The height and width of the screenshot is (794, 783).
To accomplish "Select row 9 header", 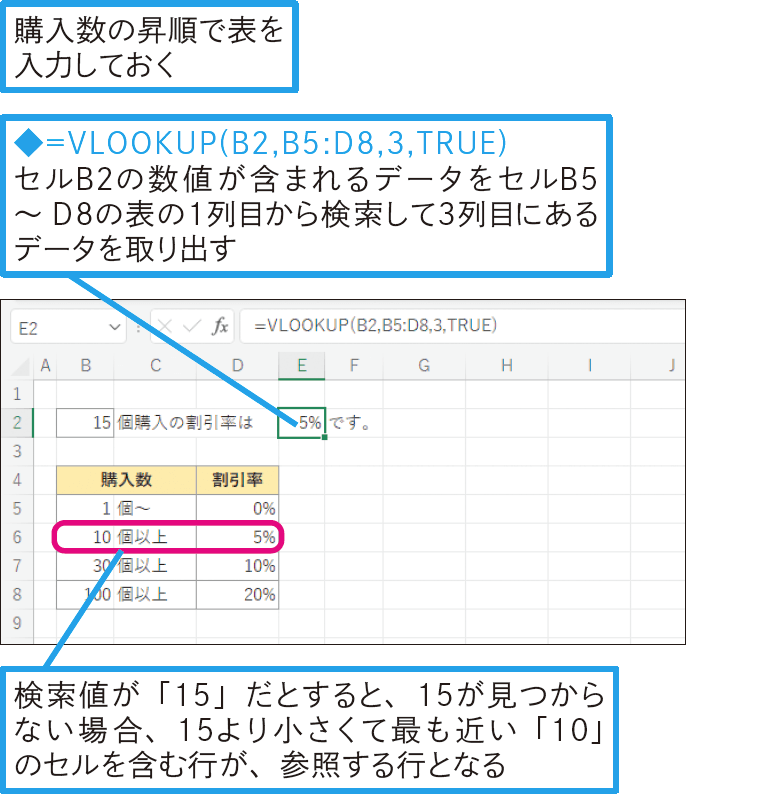I will [x=17, y=623].
